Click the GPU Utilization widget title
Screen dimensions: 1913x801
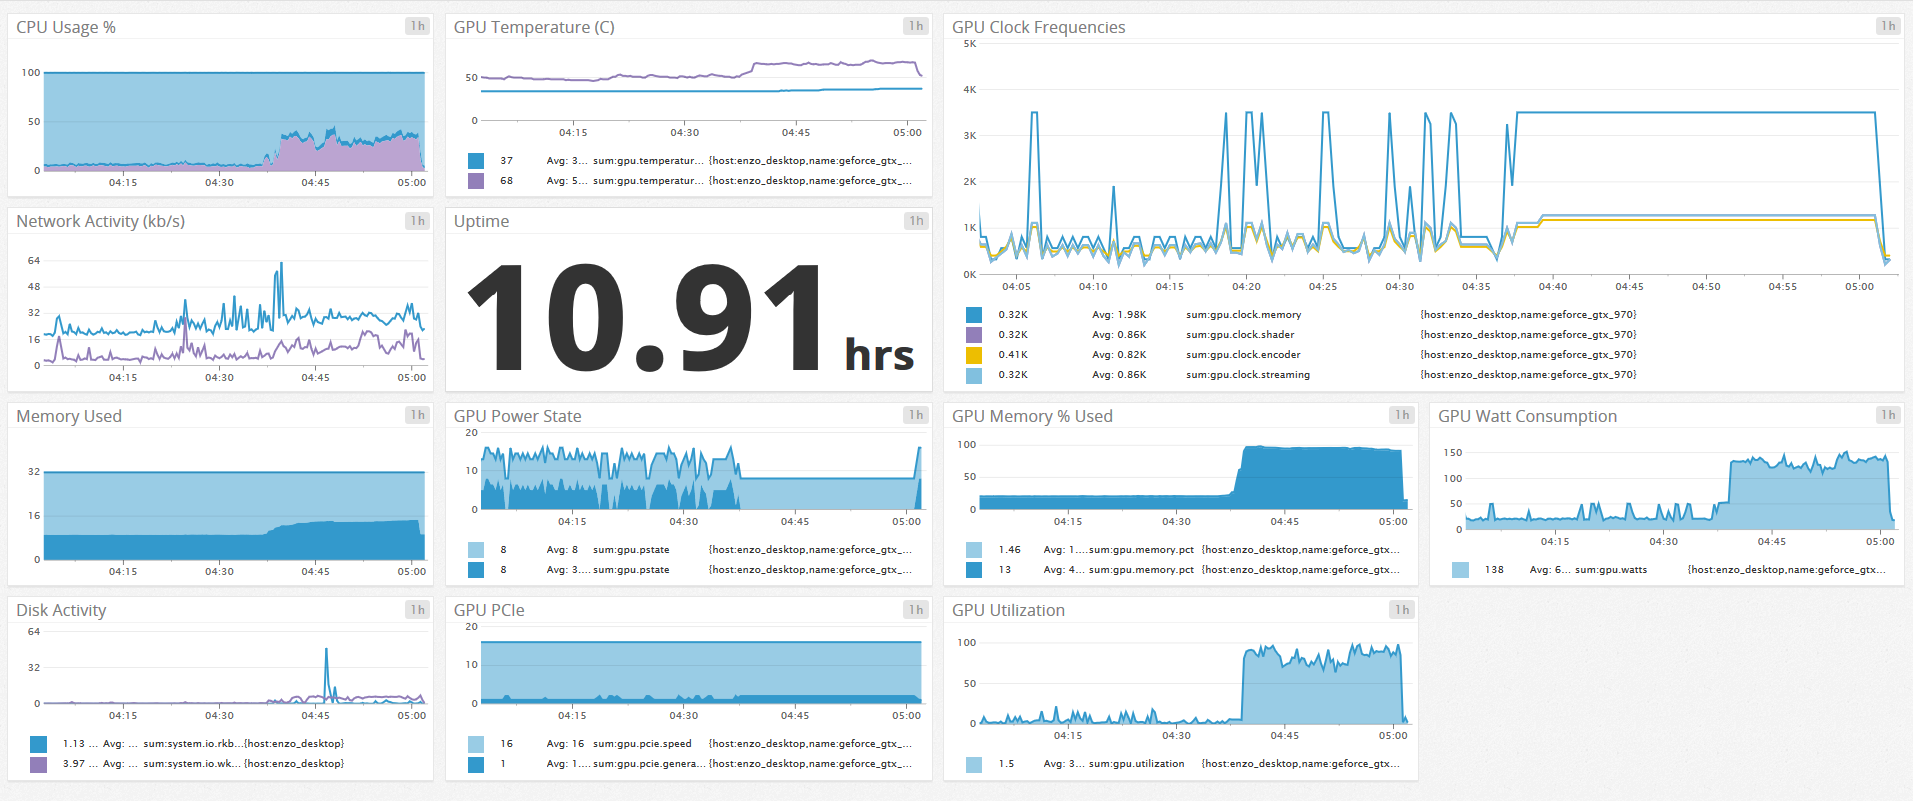1008,610
